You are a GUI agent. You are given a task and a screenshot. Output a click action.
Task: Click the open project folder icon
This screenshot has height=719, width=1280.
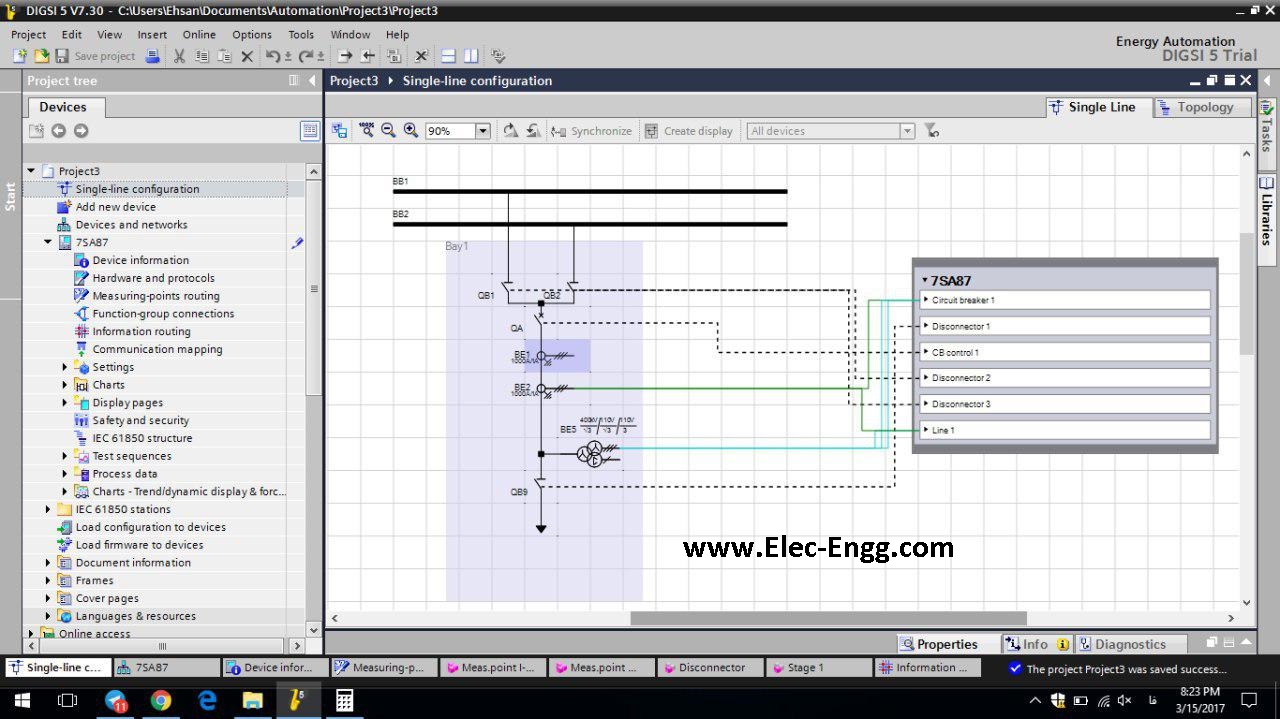[41, 56]
